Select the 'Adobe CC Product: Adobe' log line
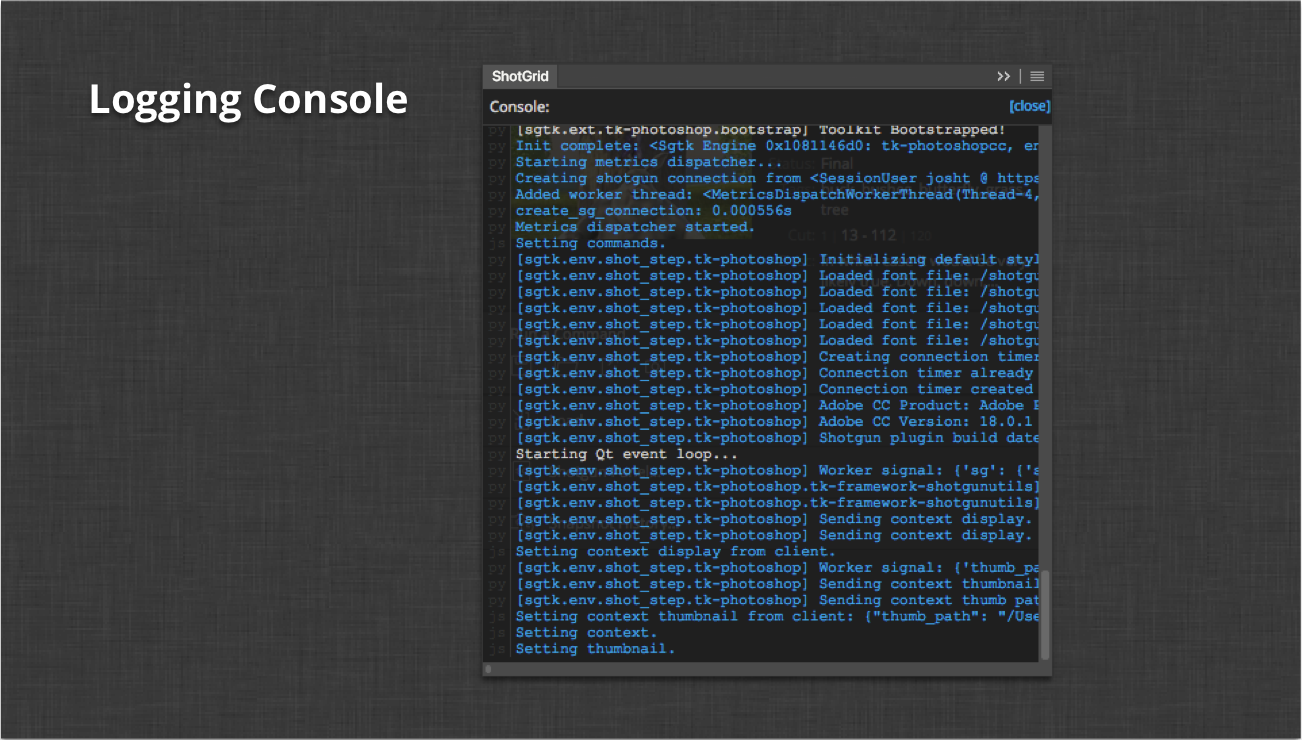The height and width of the screenshot is (740, 1302). tap(777, 405)
